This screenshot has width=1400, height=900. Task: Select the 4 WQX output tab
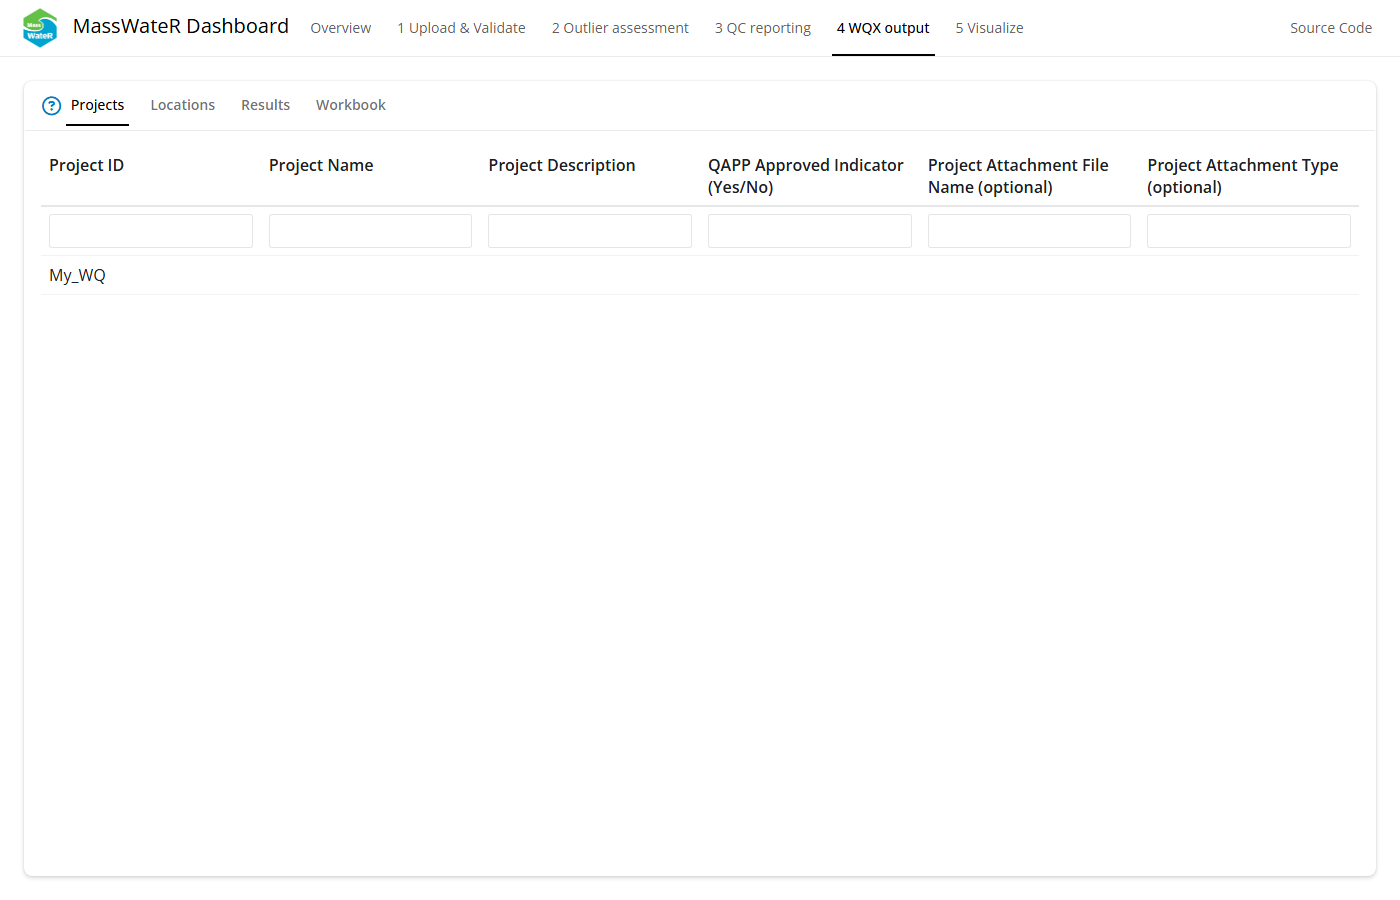(x=883, y=28)
